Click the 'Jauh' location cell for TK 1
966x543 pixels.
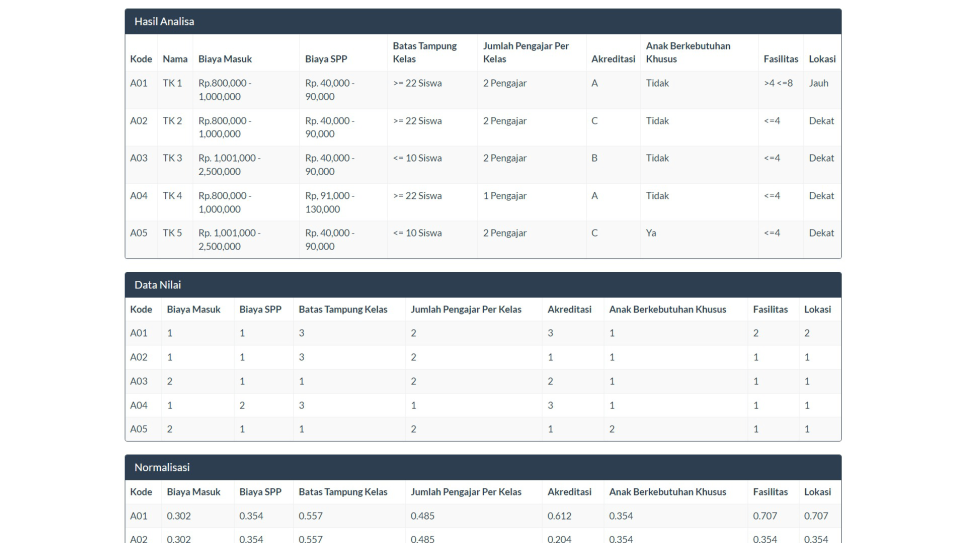(819, 83)
